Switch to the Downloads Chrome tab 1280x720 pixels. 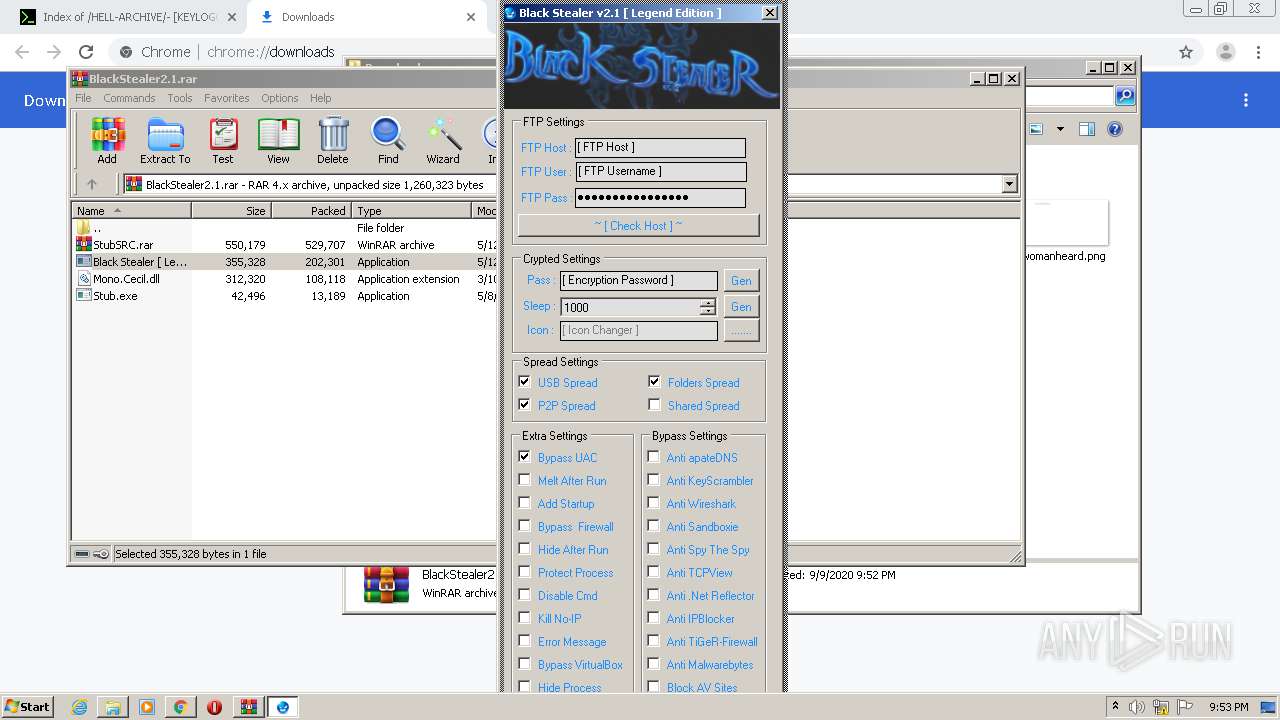point(366,17)
